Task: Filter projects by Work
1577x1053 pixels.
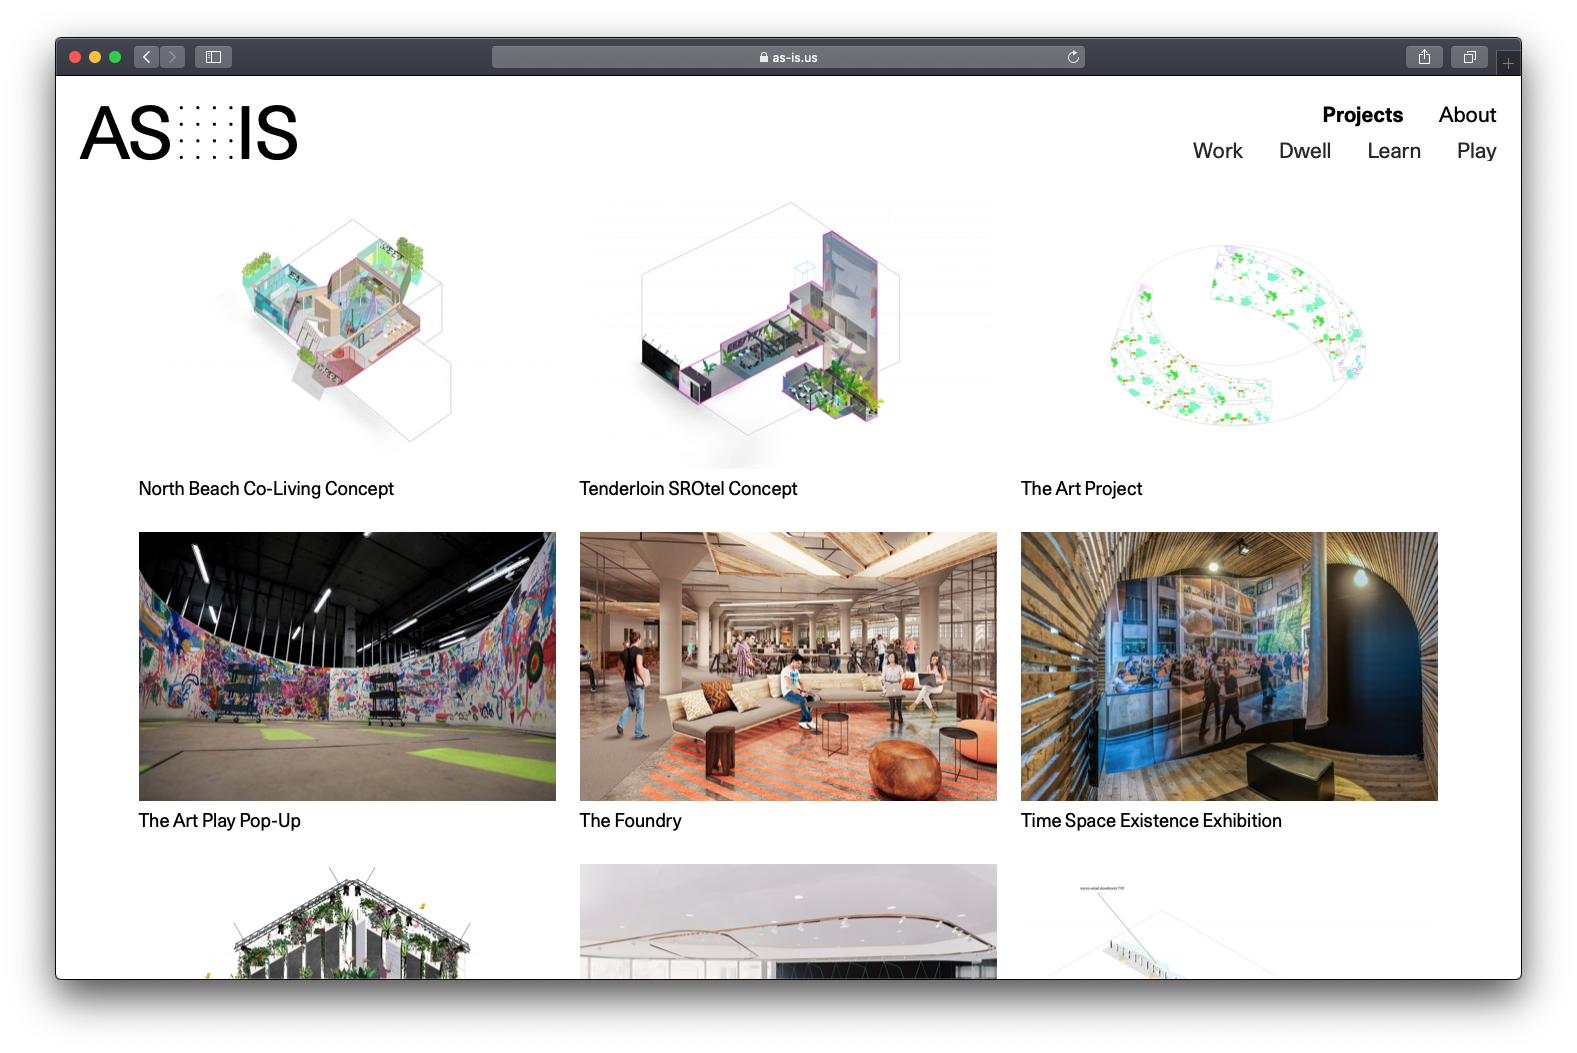Action: click(1217, 151)
